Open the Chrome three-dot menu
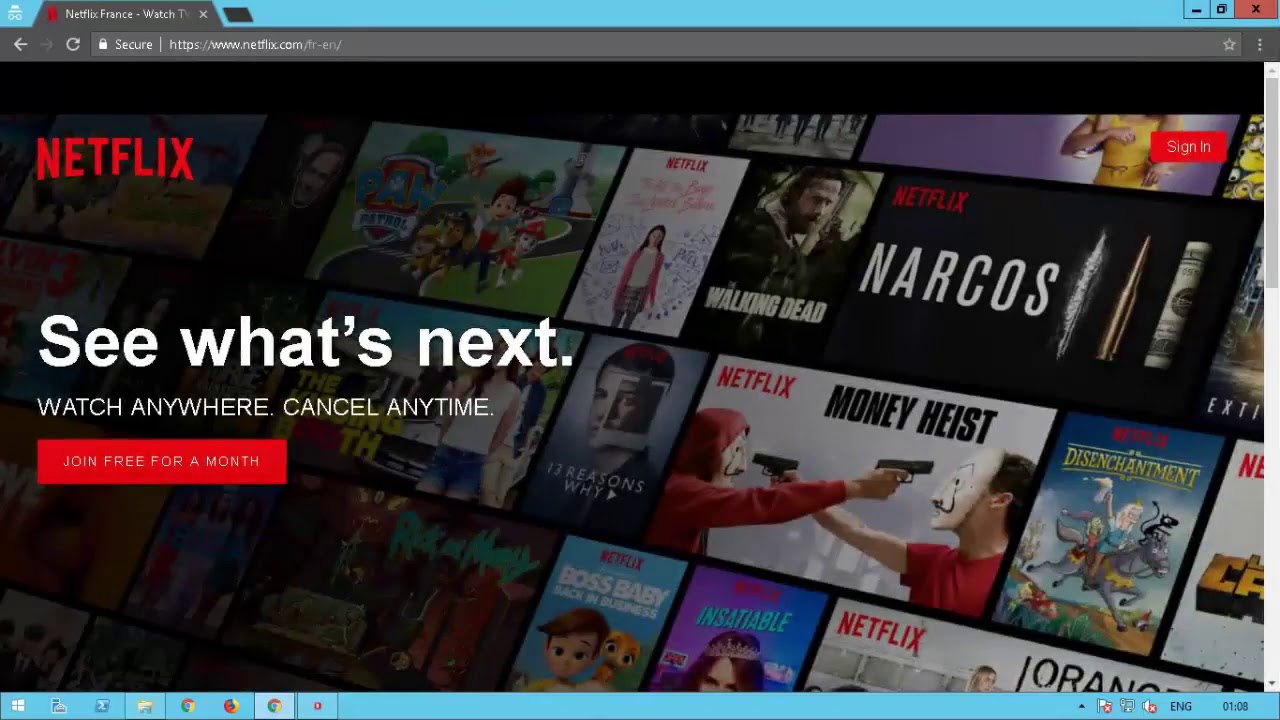This screenshot has width=1280, height=720. tap(1260, 44)
